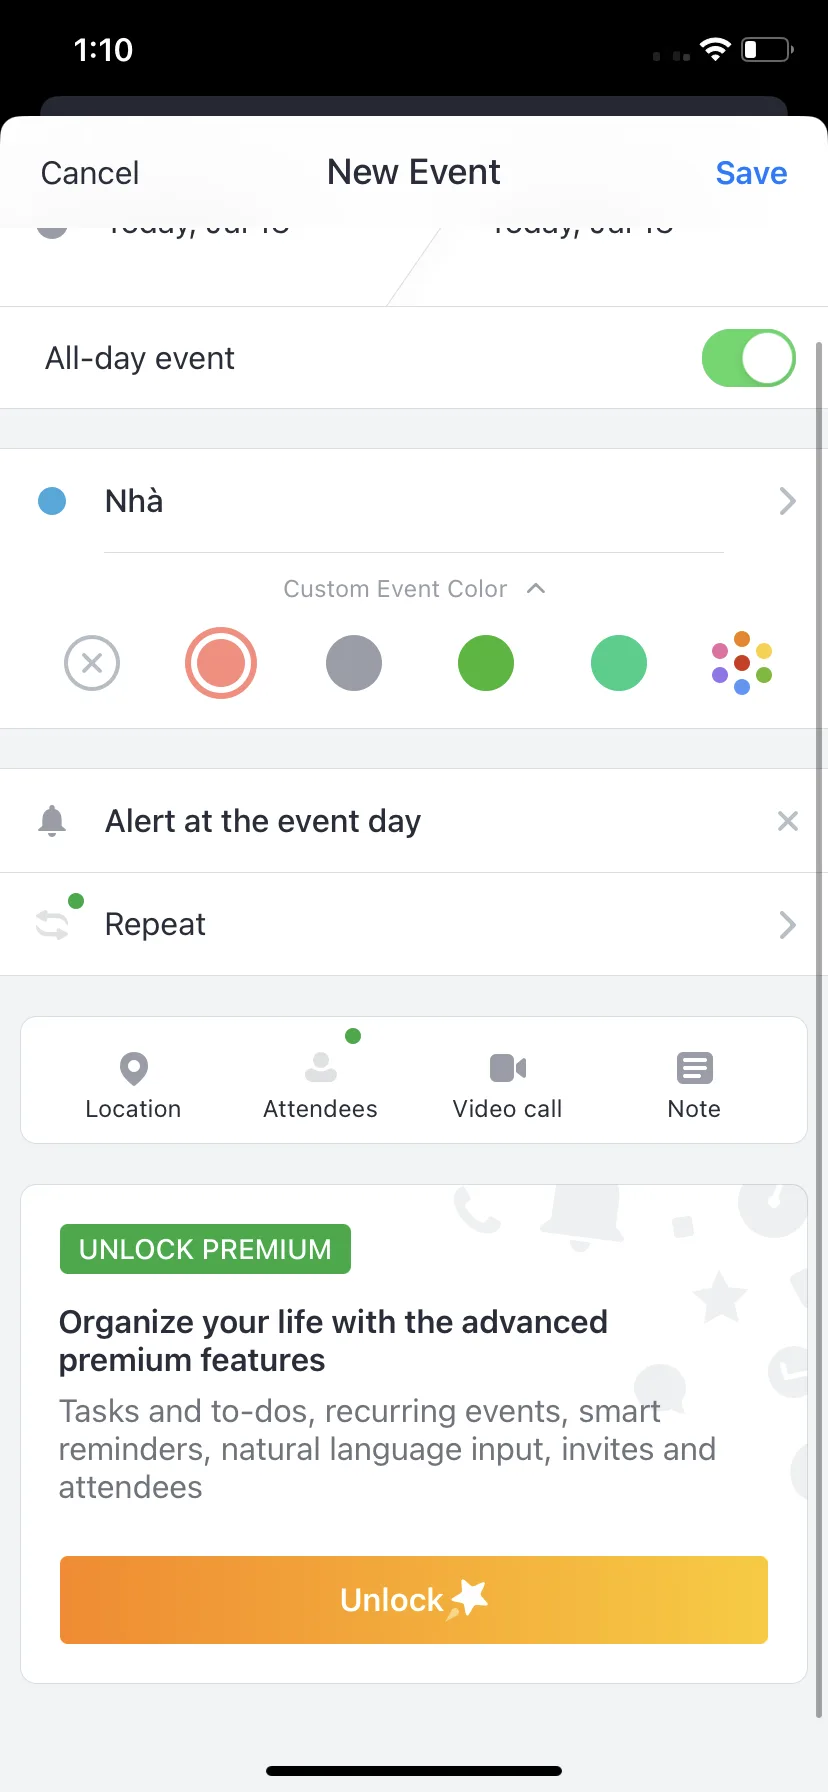Tap the orange Unlock button

pyautogui.click(x=414, y=1600)
